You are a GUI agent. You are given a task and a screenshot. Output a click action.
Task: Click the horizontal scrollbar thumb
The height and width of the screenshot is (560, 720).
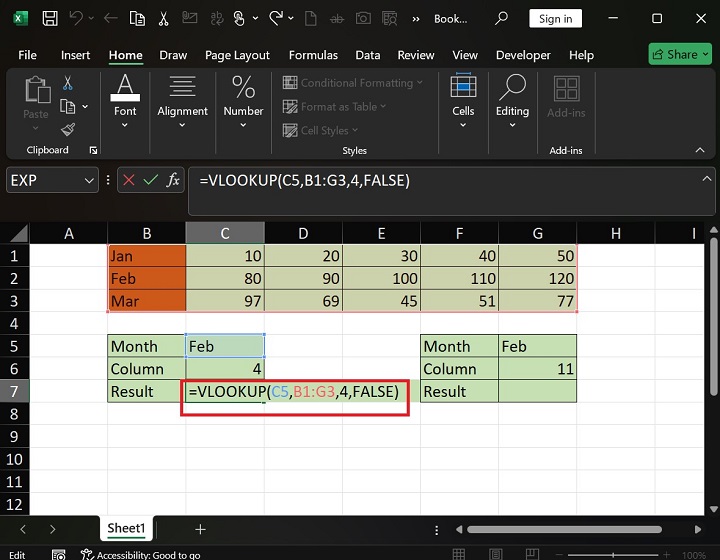[564, 529]
